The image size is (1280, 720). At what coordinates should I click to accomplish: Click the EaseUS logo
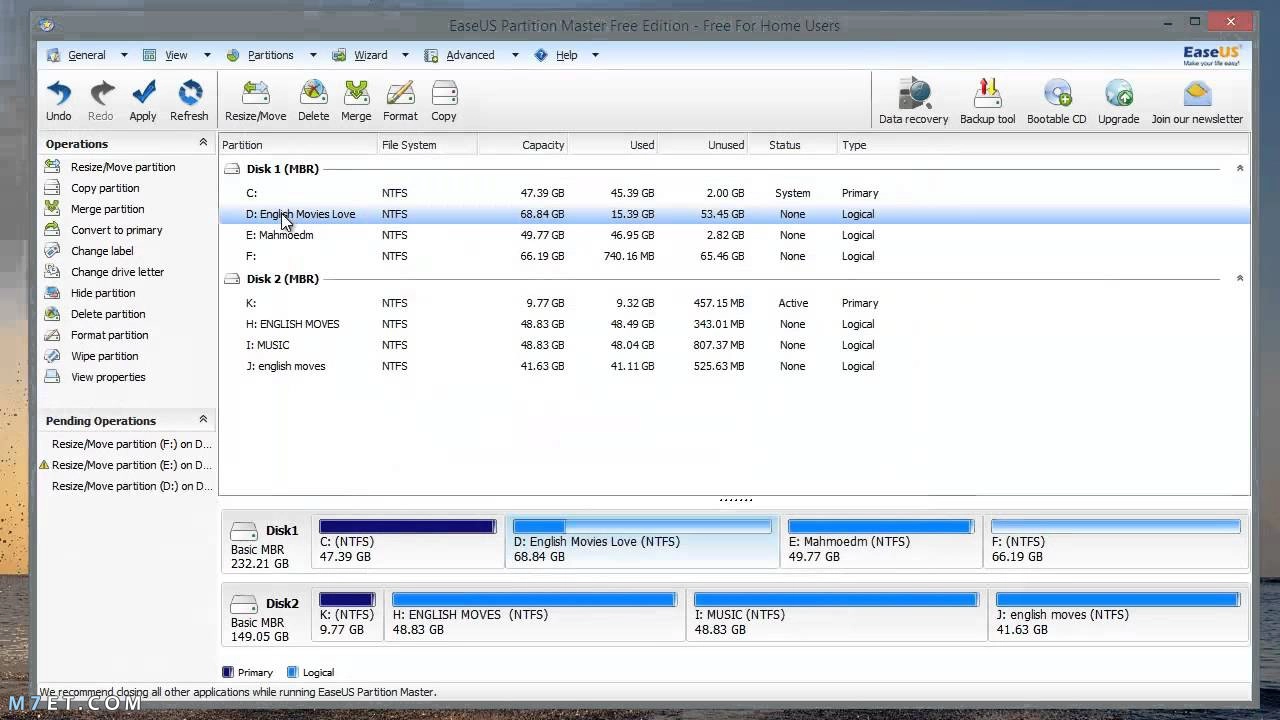tap(1211, 55)
